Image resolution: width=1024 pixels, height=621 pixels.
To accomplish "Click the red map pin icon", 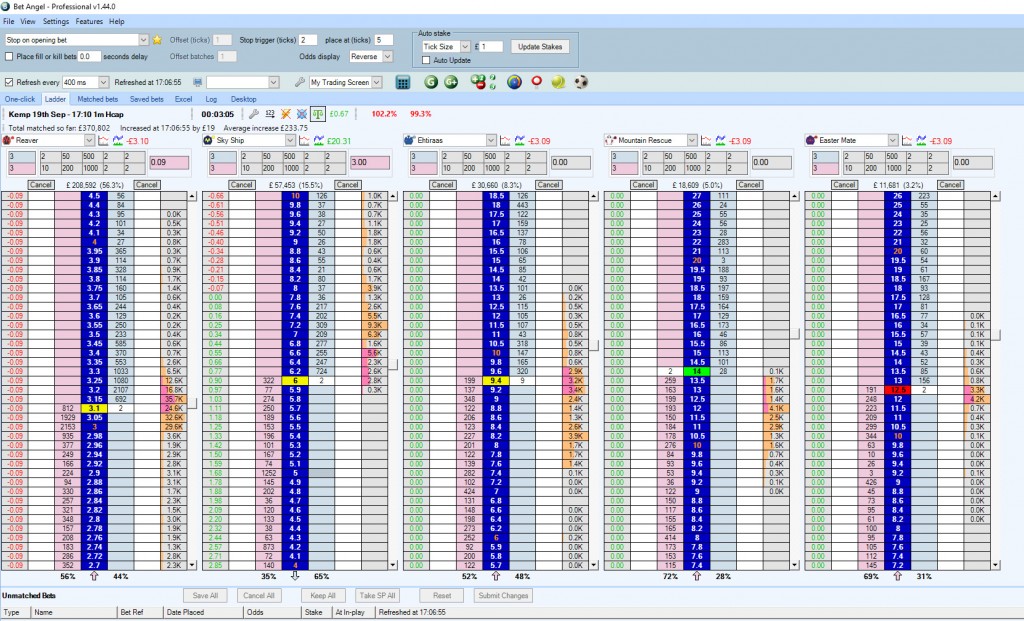I will (x=536, y=82).
